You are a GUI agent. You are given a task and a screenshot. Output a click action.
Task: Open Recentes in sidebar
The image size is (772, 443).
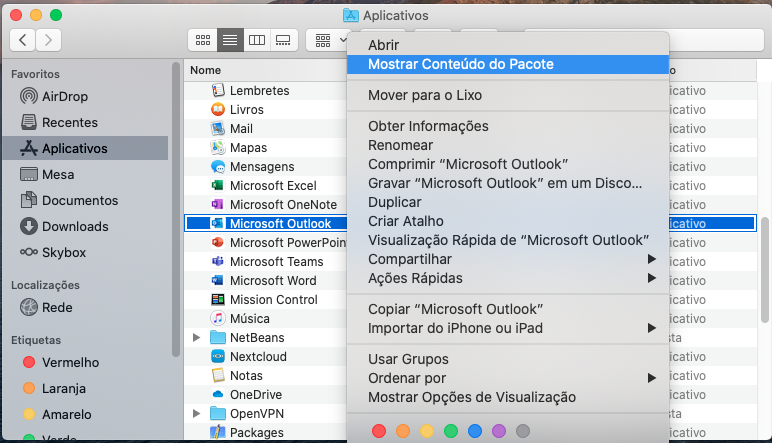[59, 123]
